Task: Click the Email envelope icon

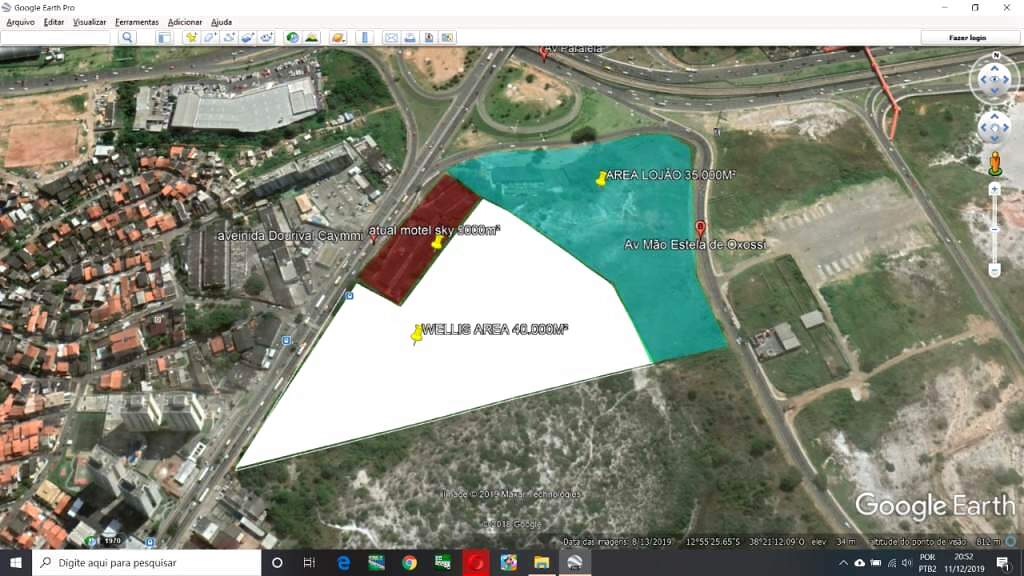Action: [391, 37]
